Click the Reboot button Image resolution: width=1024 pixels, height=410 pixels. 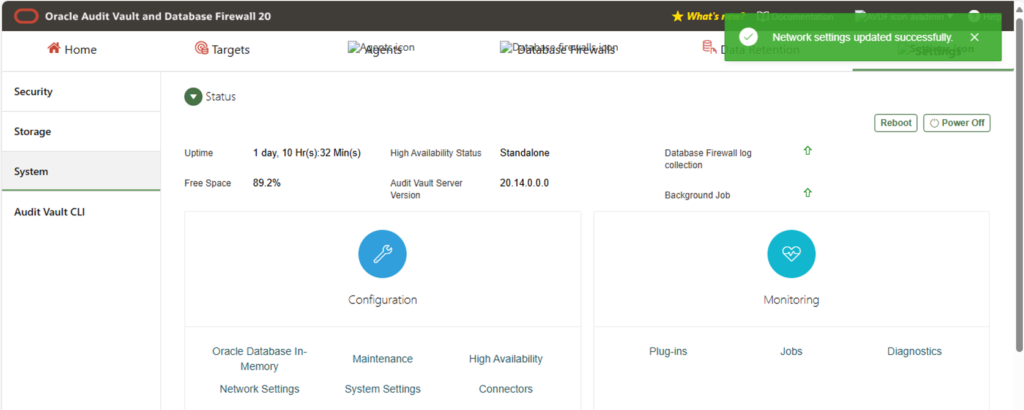click(896, 123)
